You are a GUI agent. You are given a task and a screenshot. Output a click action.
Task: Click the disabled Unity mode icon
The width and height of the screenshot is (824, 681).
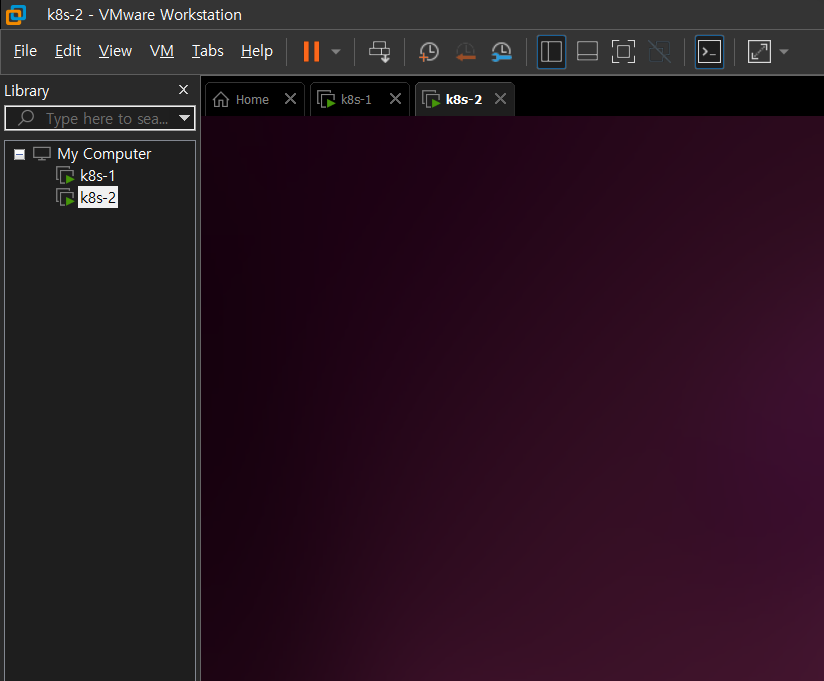660,51
